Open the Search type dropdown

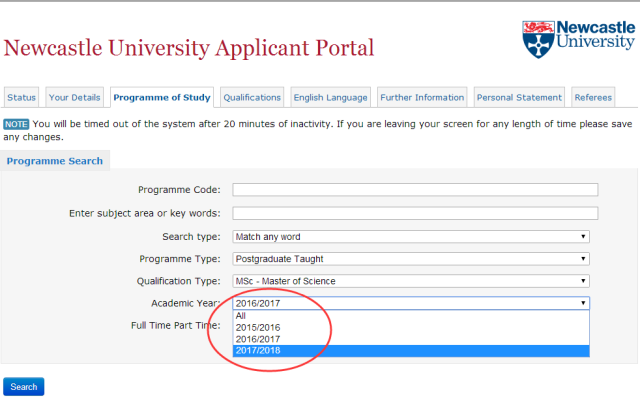411,237
